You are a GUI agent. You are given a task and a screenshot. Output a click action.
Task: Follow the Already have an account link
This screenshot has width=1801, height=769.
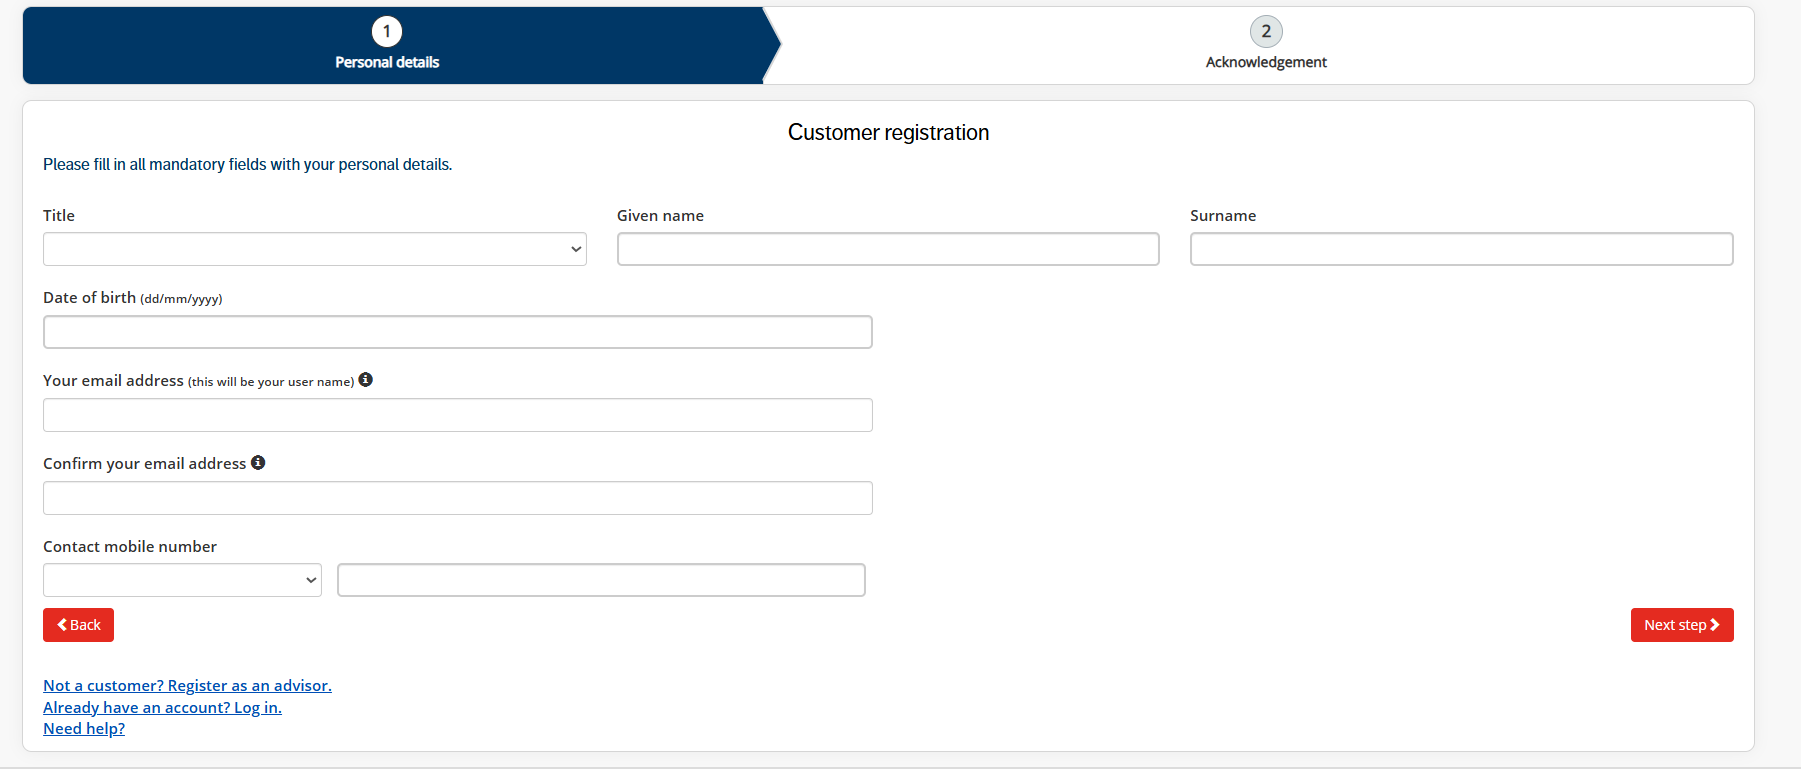(x=162, y=708)
